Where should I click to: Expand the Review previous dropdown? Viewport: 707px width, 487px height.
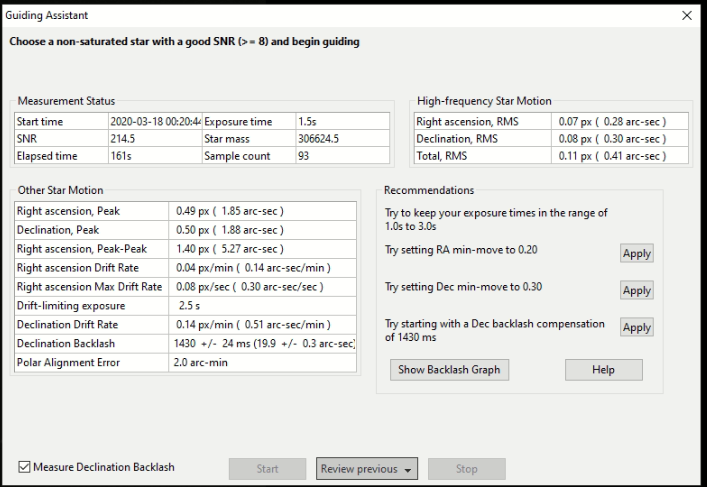366,468
